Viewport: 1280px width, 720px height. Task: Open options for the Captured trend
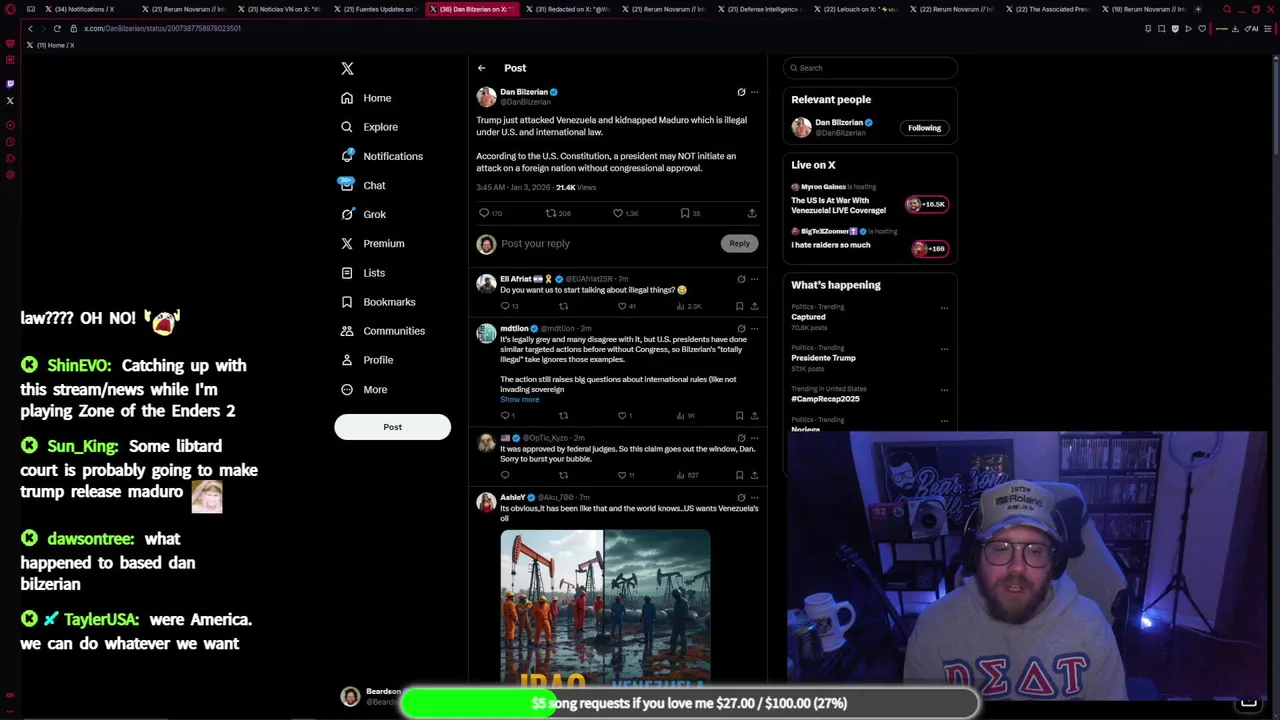(944, 308)
